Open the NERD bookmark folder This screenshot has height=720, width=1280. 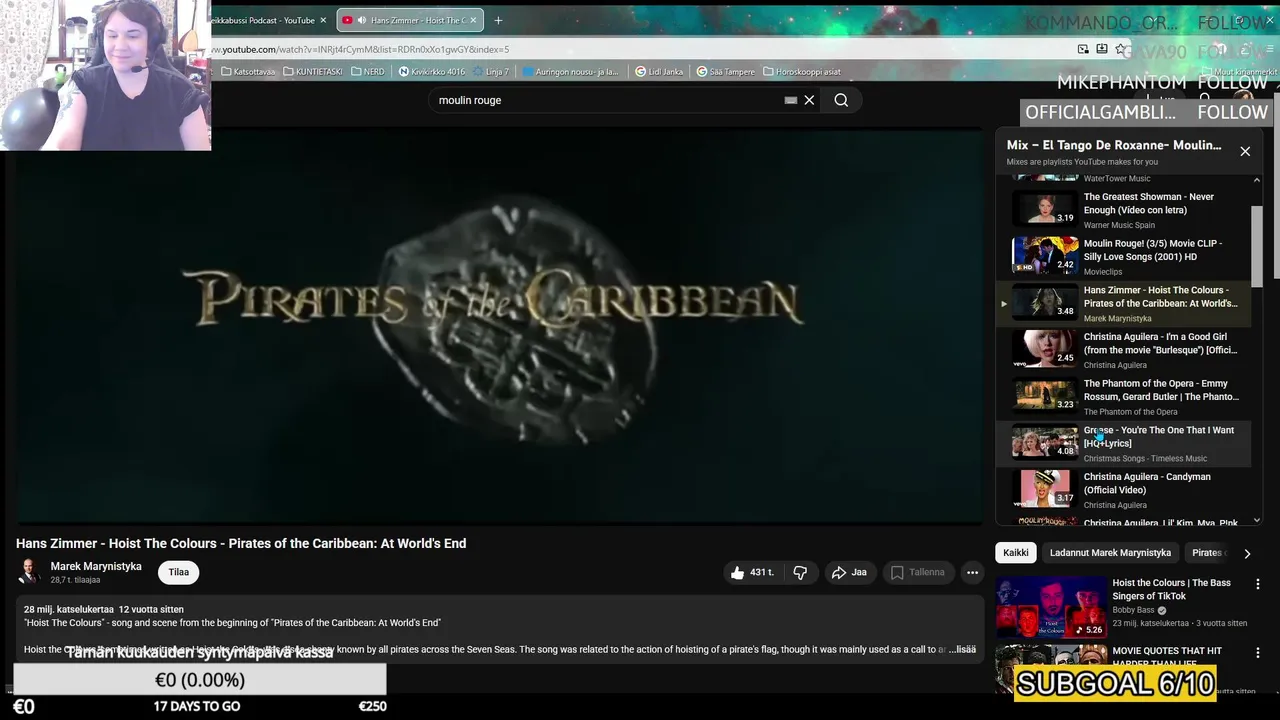[368, 72]
